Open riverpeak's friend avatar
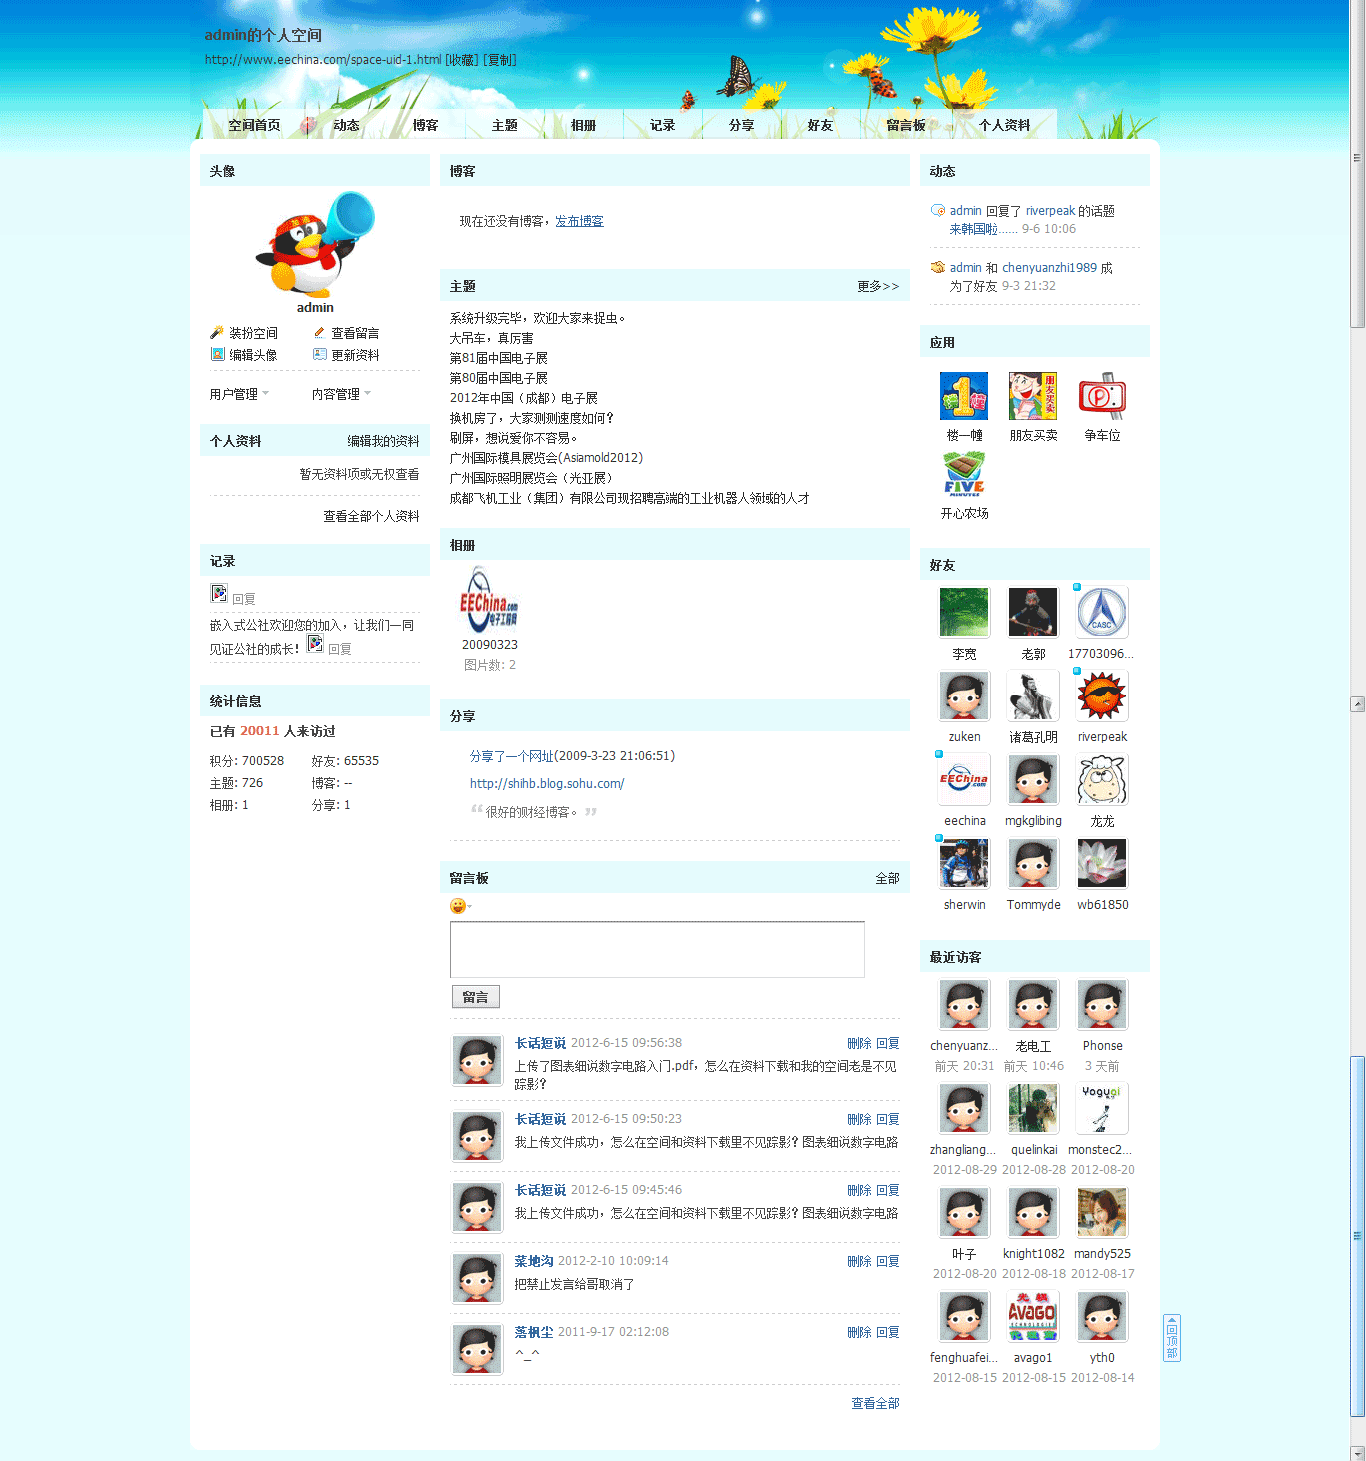The width and height of the screenshot is (1366, 1461). click(x=1101, y=696)
